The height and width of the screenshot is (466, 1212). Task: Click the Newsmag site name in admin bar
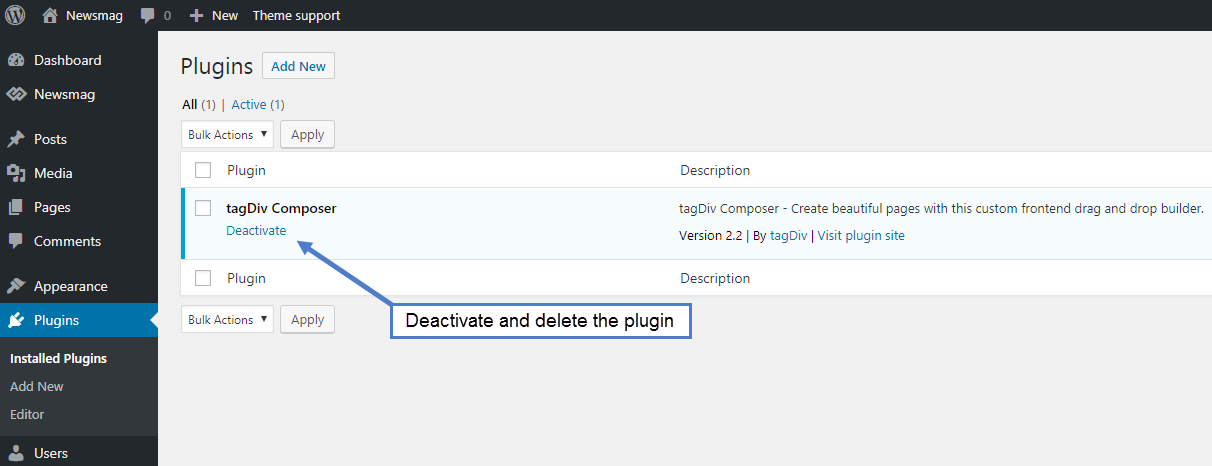click(x=94, y=15)
